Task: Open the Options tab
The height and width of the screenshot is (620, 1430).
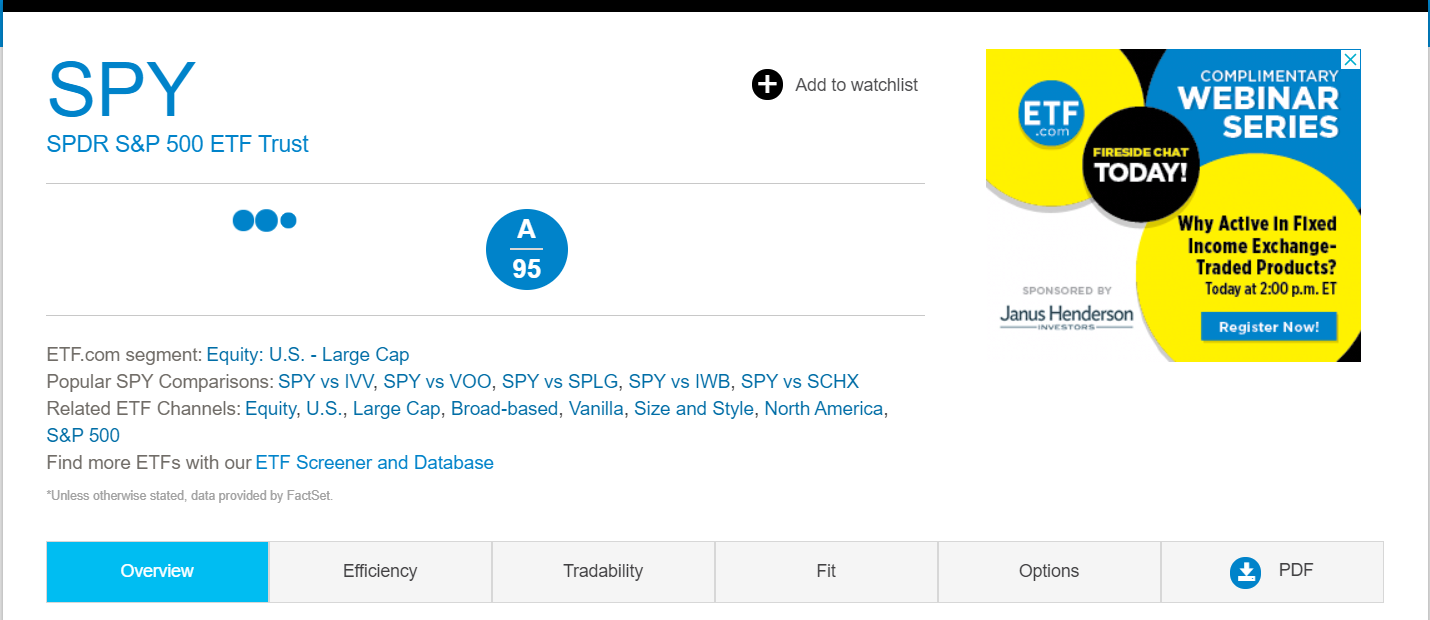Action: [1049, 571]
